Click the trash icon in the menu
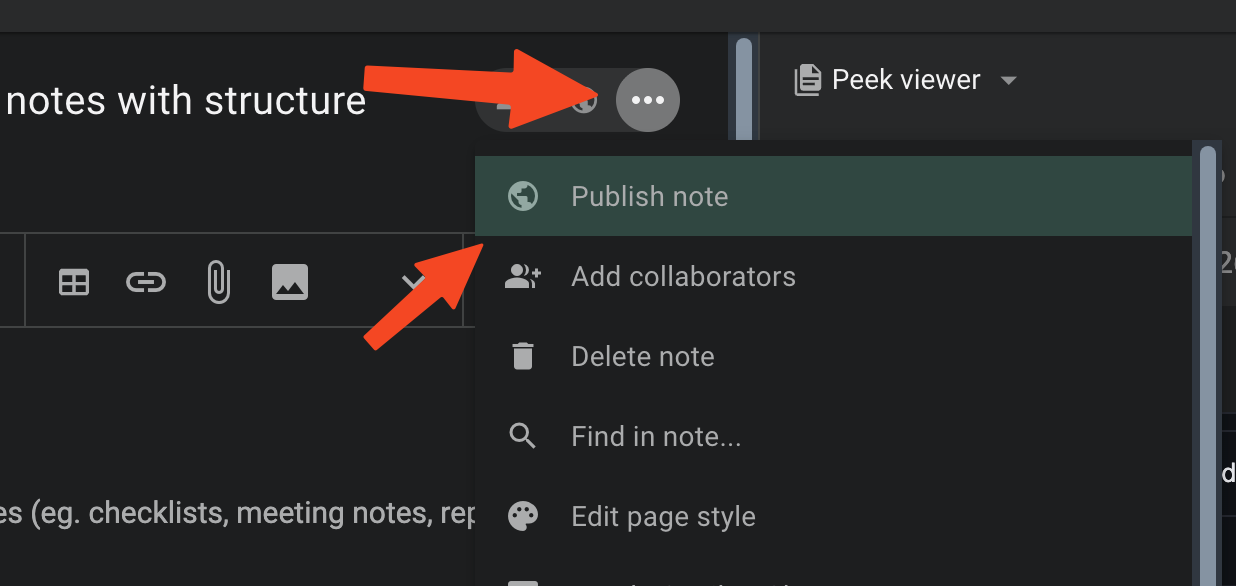 coord(523,357)
